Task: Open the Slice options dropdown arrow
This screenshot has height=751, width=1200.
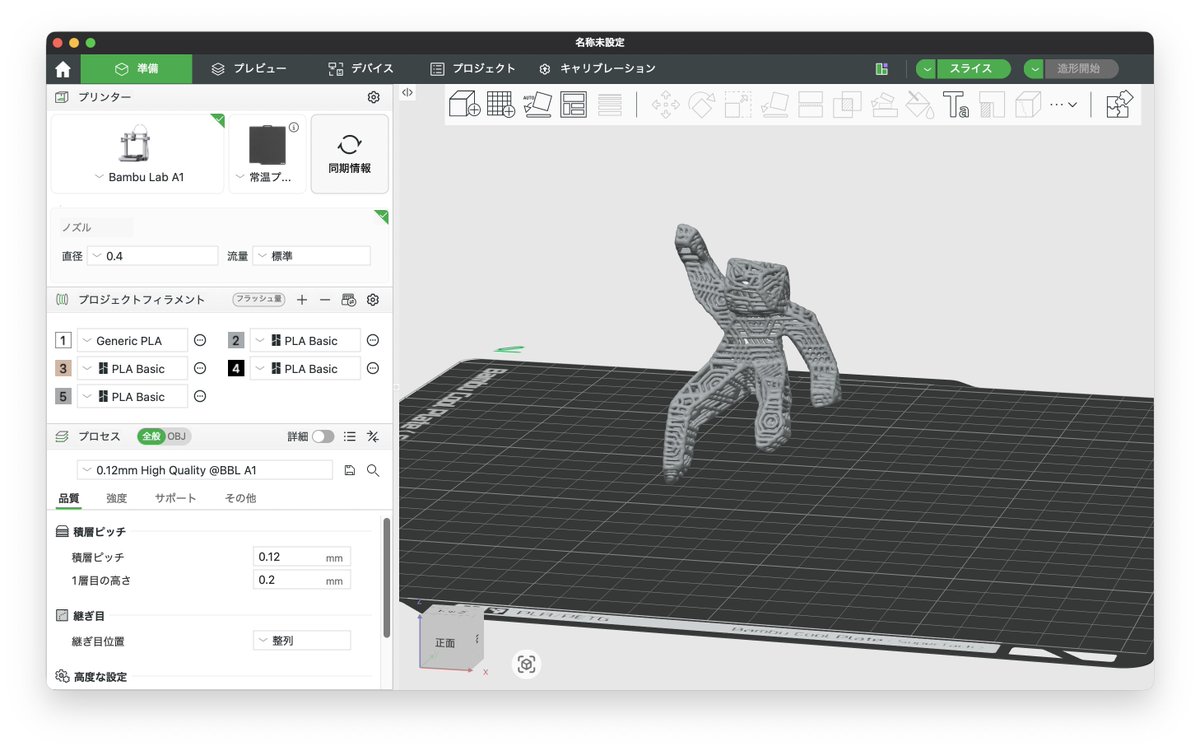Action: coord(927,69)
